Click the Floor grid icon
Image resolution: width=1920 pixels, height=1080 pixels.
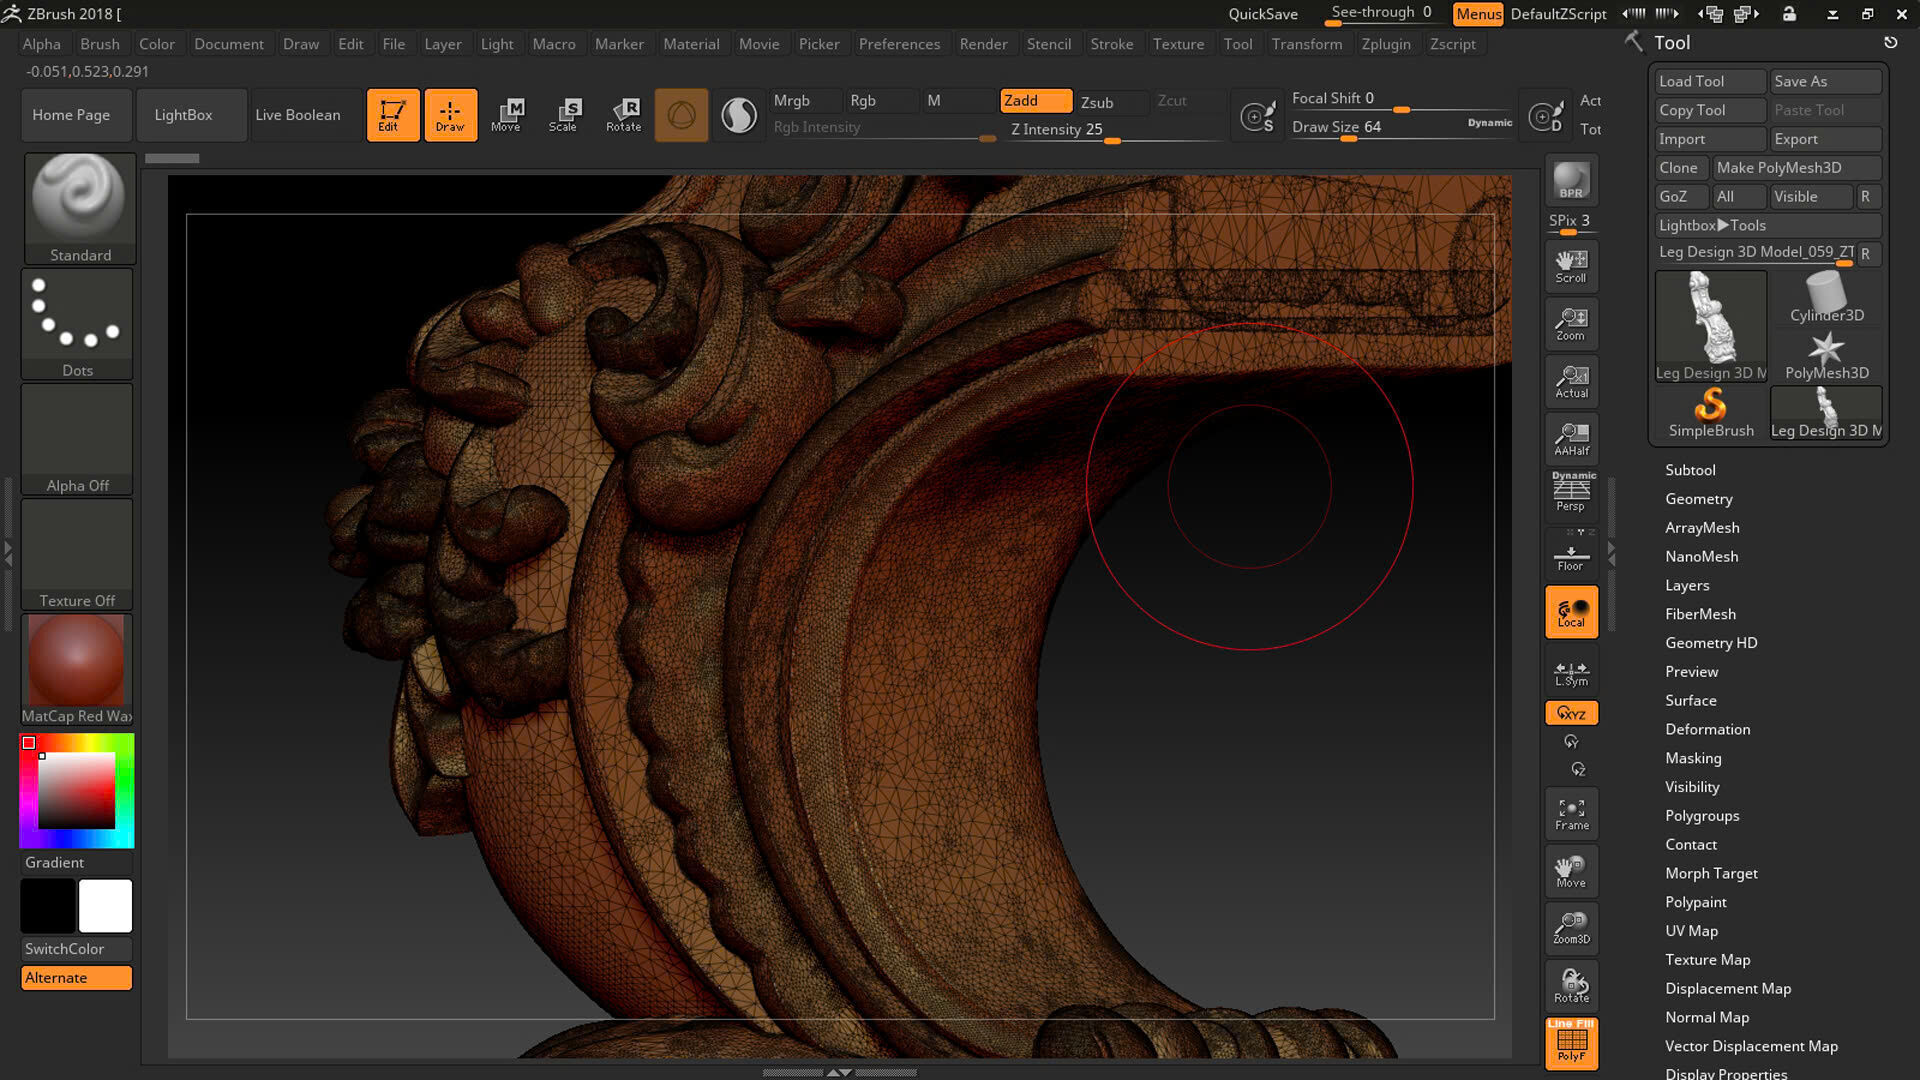click(x=1571, y=556)
